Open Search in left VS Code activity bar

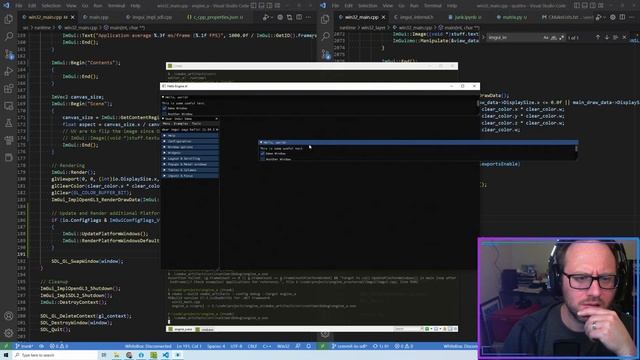coord(9,37)
